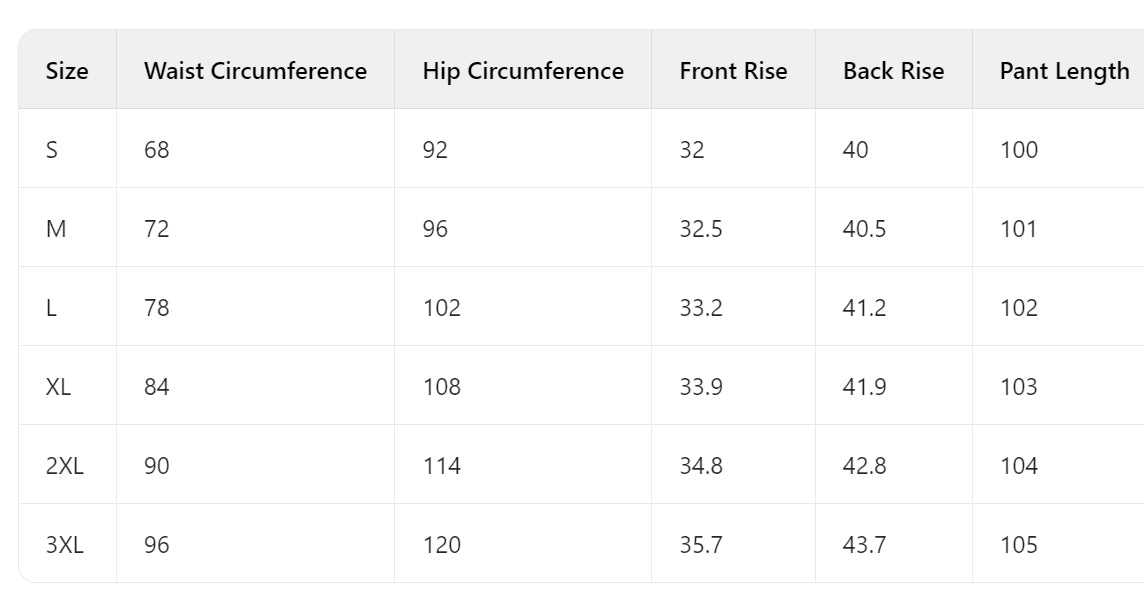Click the Back Rise column header
1144x594 pixels.
[893, 71]
